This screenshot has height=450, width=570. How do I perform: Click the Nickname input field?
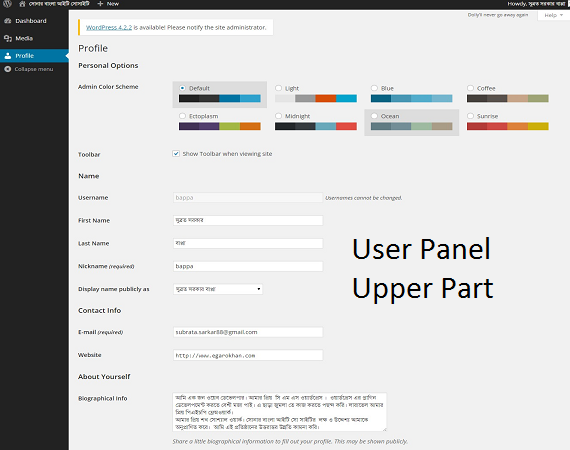pos(248,266)
